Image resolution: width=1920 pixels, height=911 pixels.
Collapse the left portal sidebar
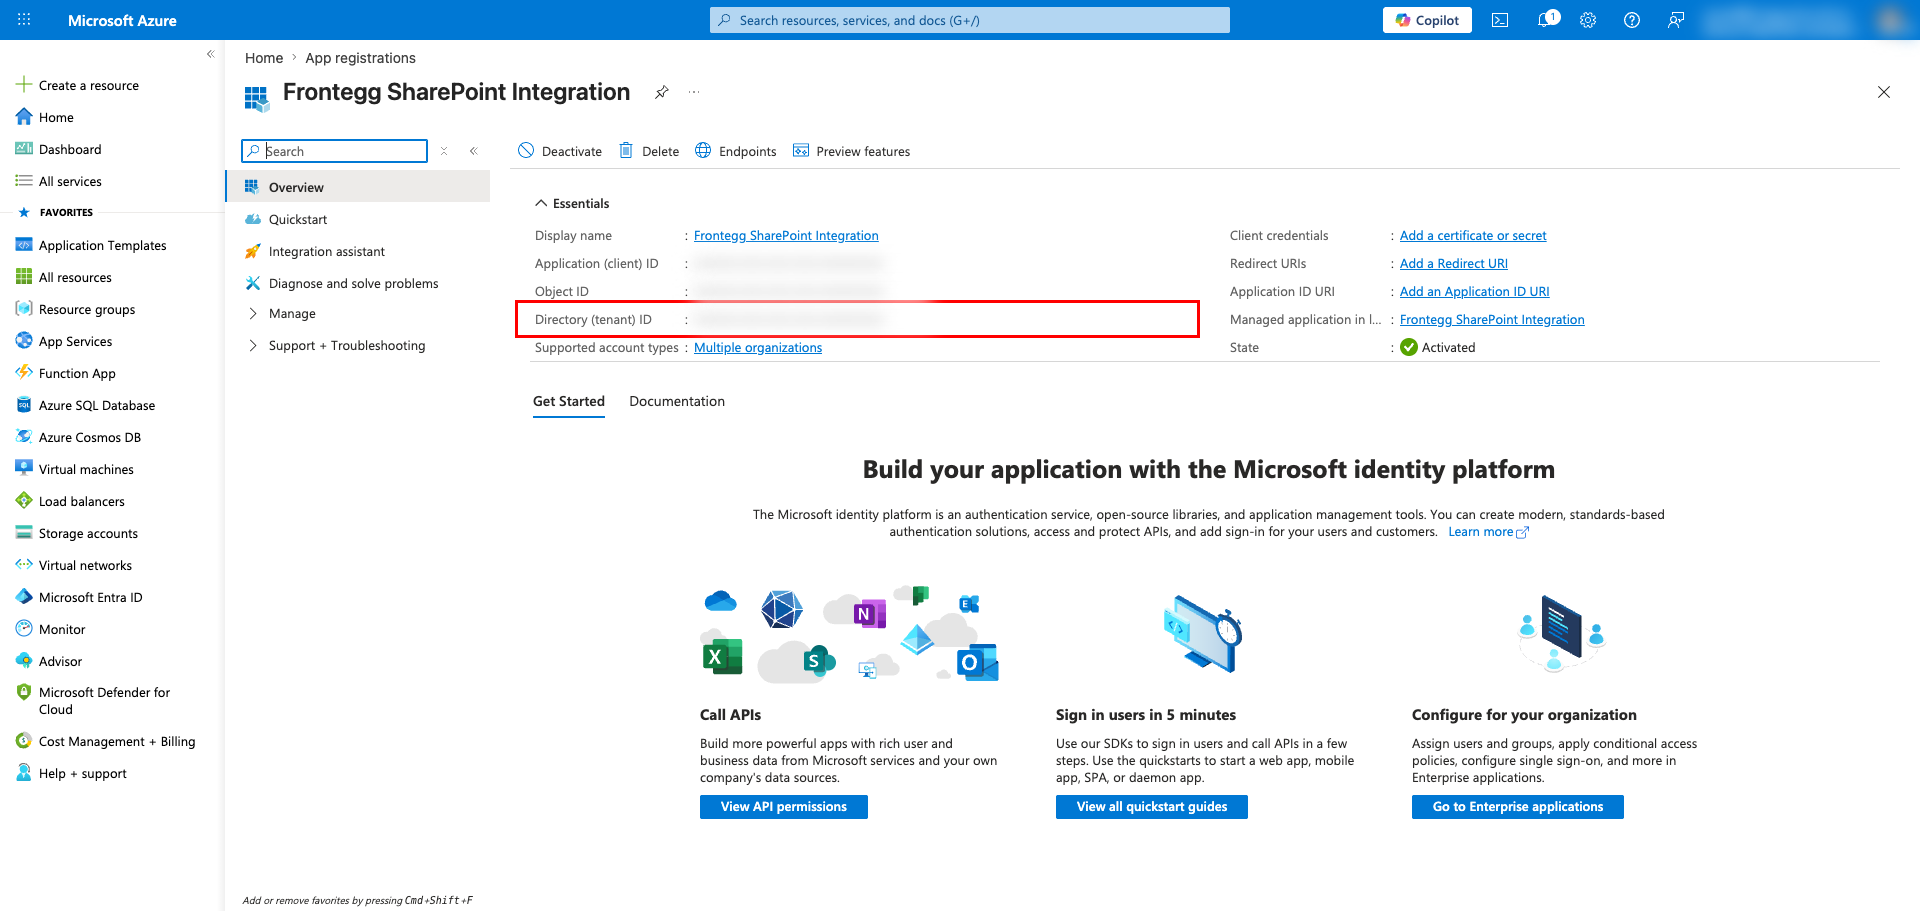210,54
